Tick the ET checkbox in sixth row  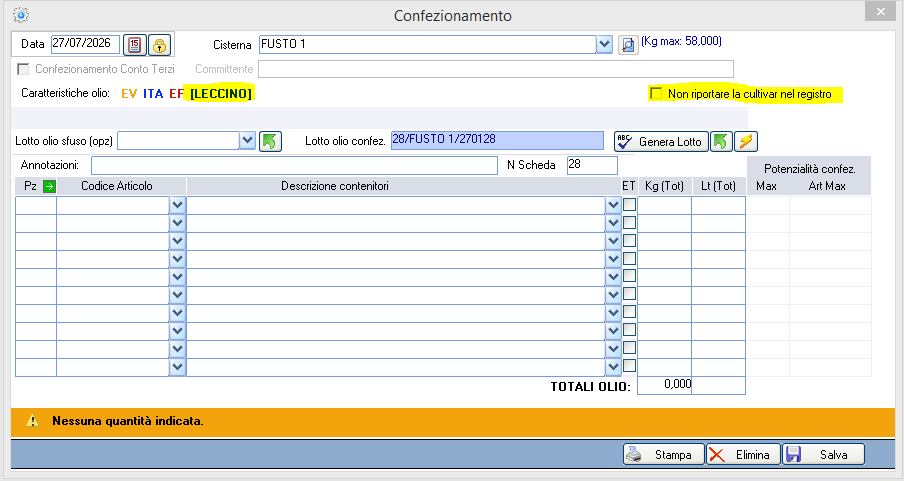tap(630, 294)
